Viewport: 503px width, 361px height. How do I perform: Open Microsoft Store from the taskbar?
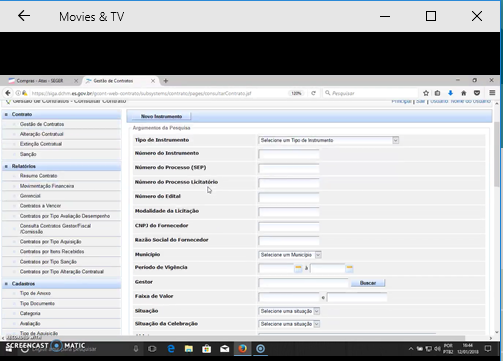[x=207, y=349]
